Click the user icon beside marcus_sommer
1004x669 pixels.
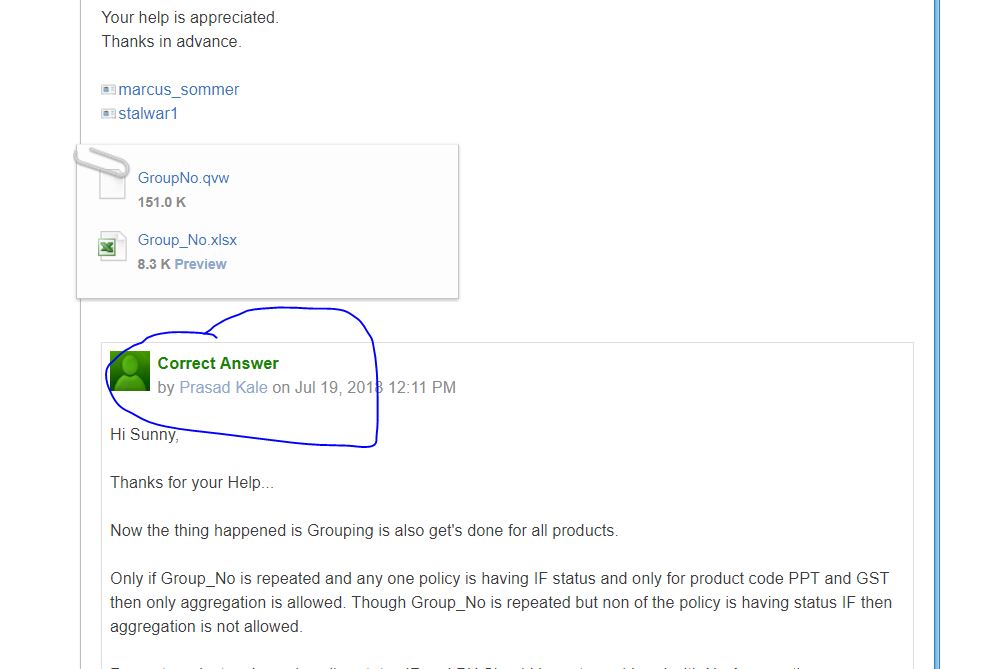click(108, 90)
